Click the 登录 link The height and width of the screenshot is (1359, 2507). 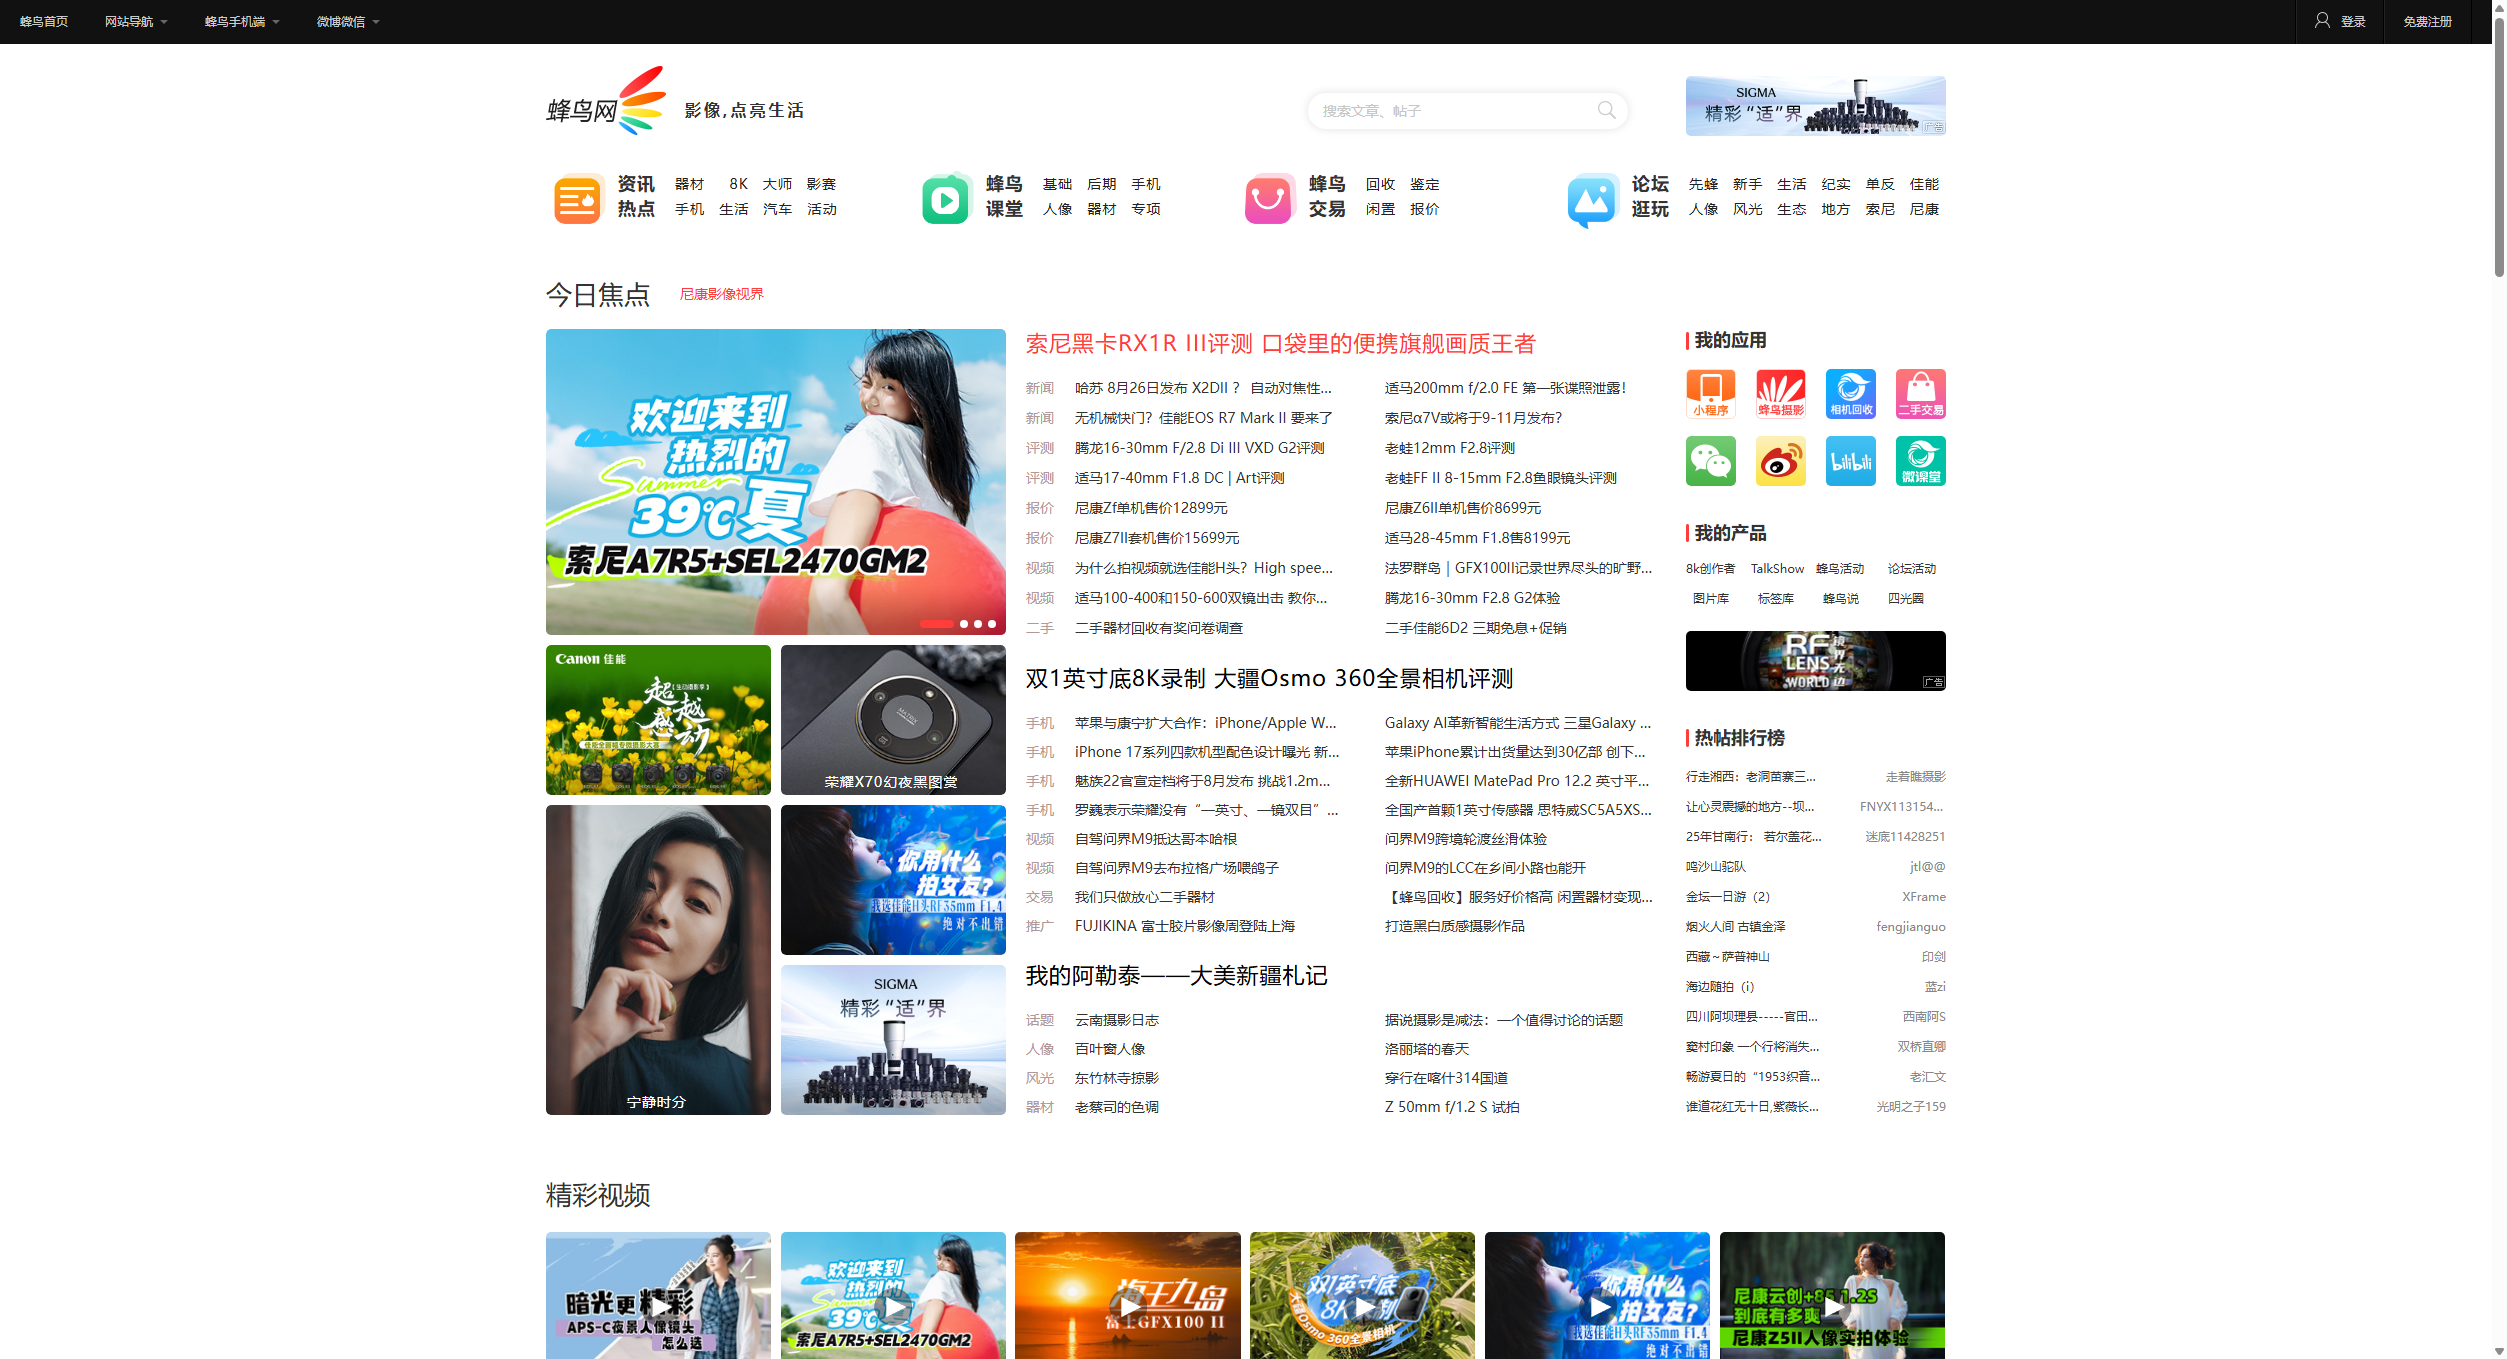pos(2353,21)
